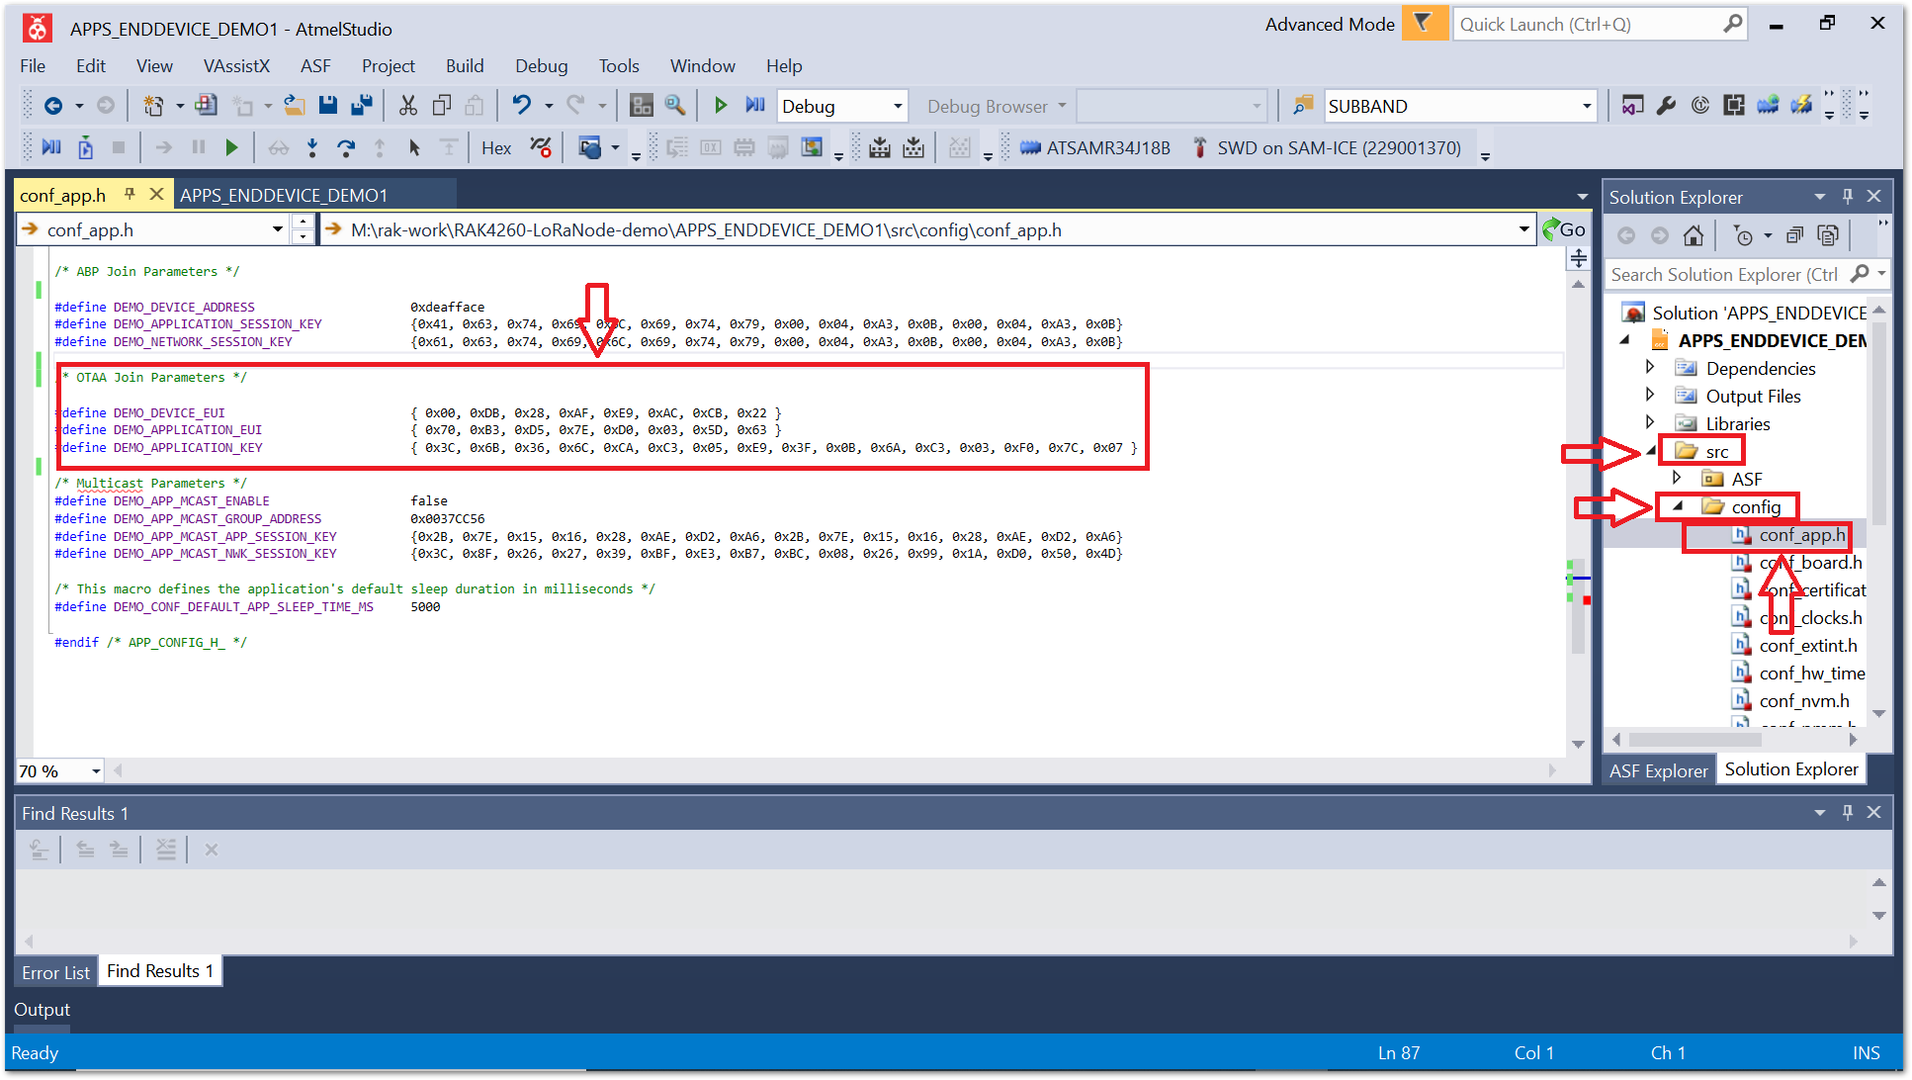Click the Solution Explorer horizontal scrollbar

point(1694,740)
